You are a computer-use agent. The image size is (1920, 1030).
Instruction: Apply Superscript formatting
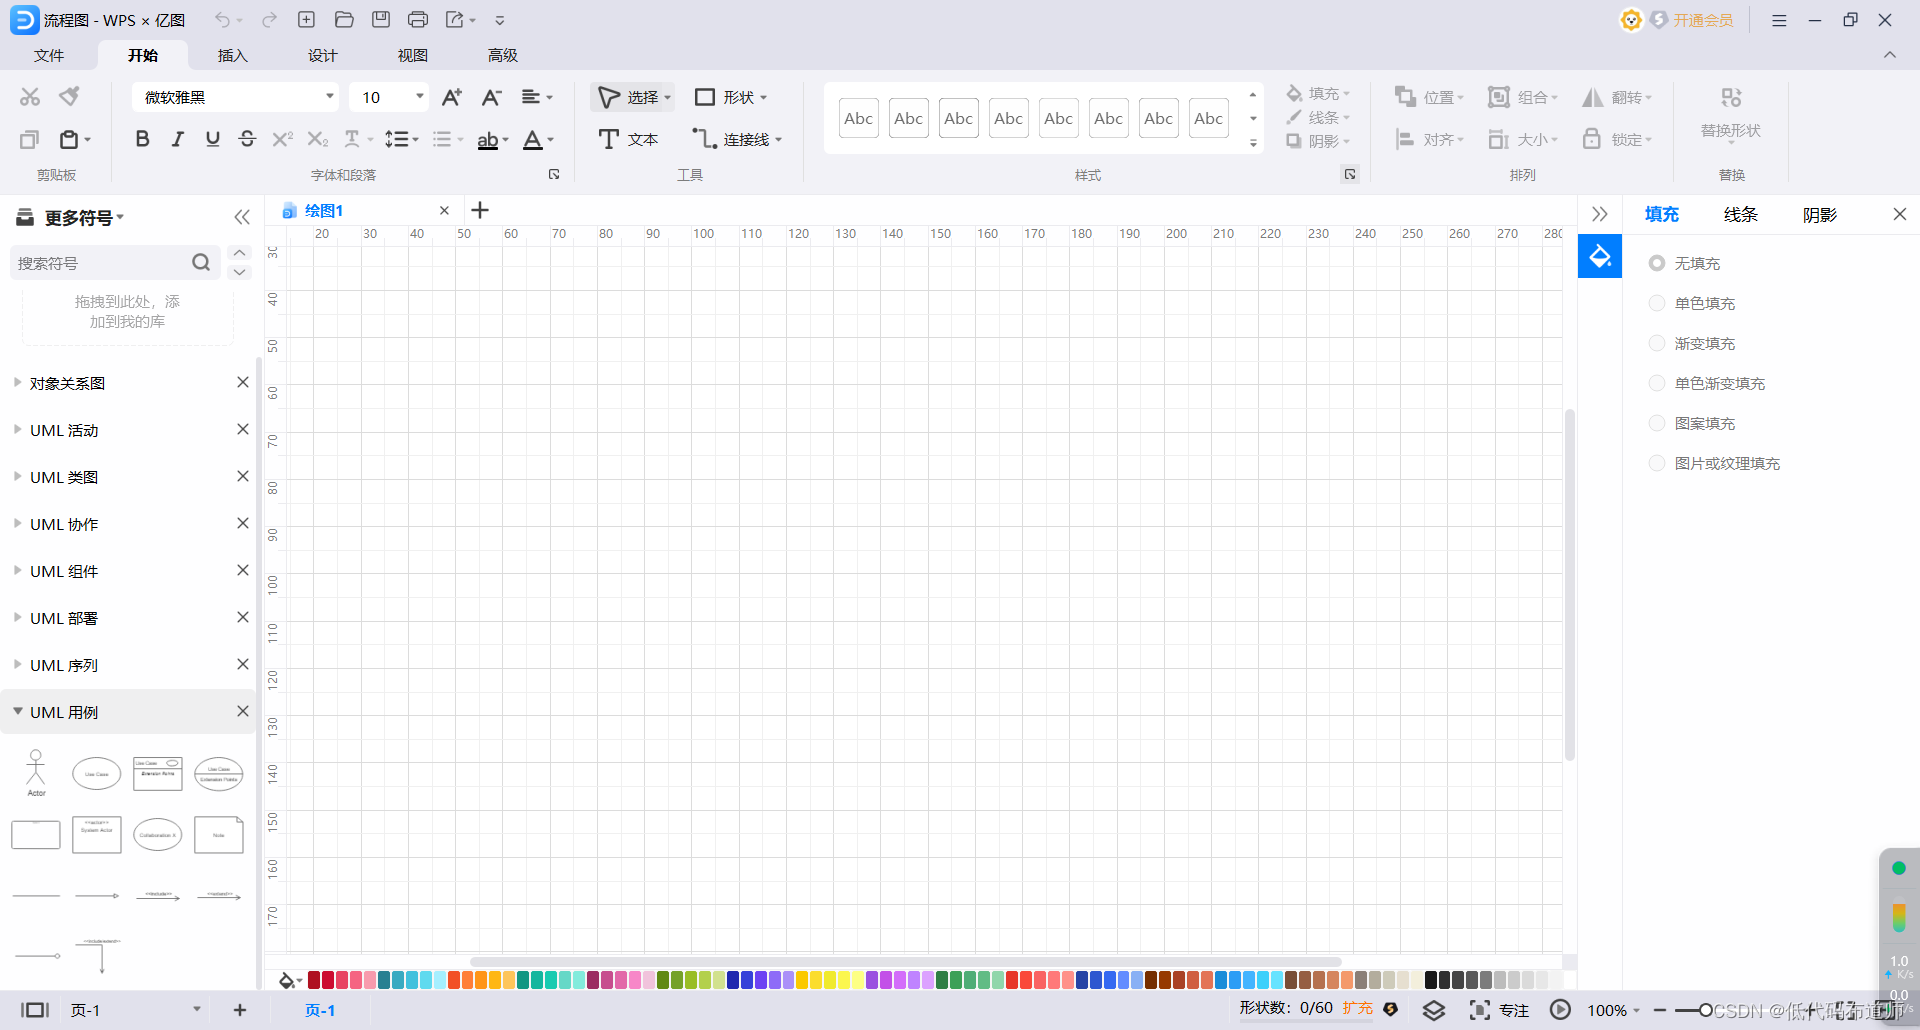point(282,139)
